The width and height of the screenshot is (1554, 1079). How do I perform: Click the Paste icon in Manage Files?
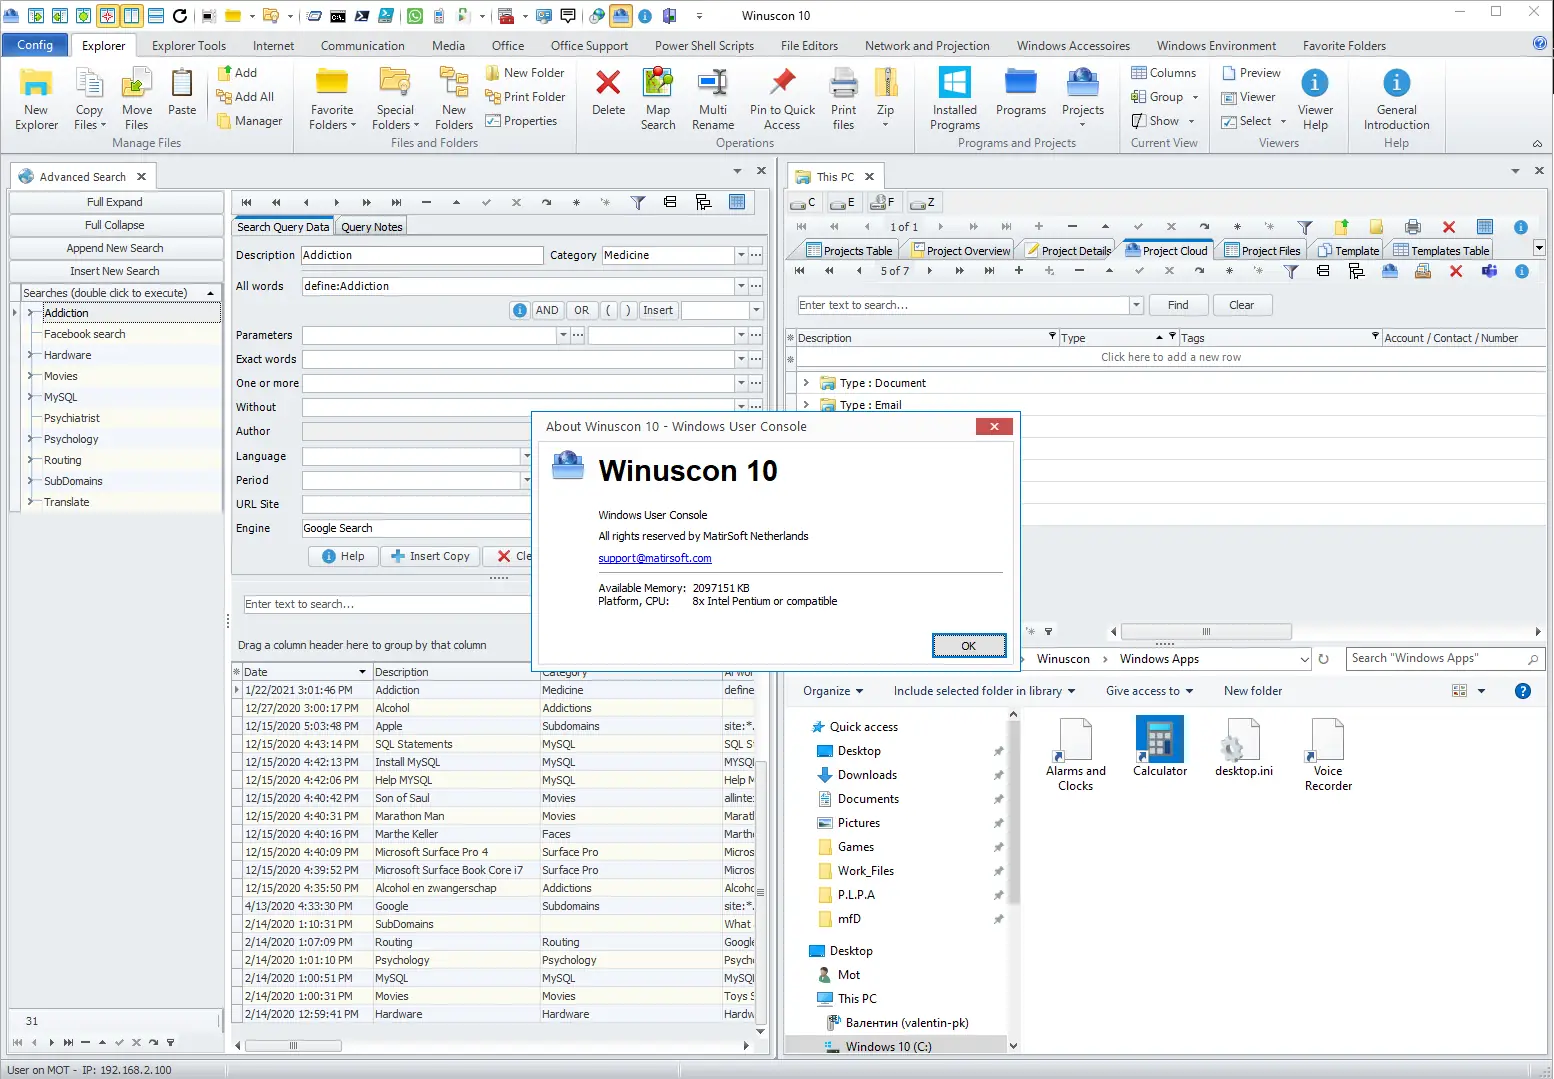pyautogui.click(x=182, y=92)
